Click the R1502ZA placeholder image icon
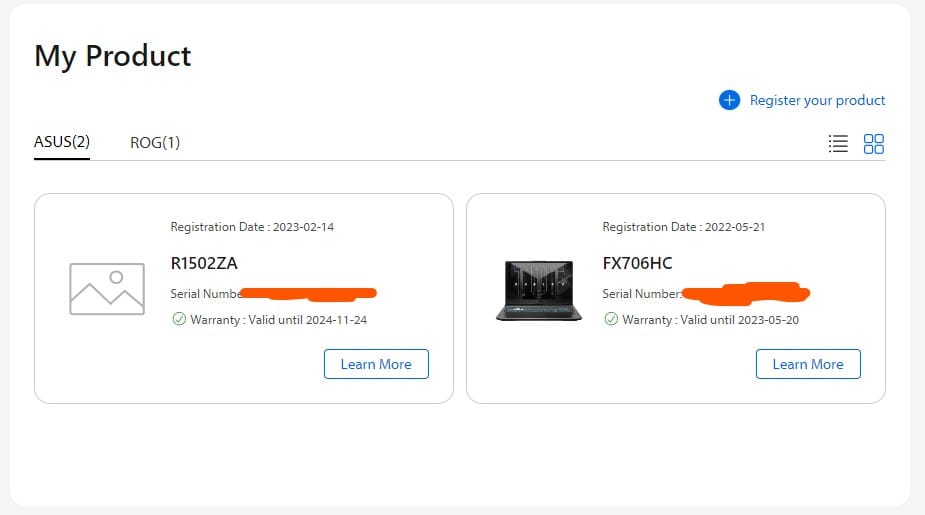925x515 pixels. (x=107, y=290)
